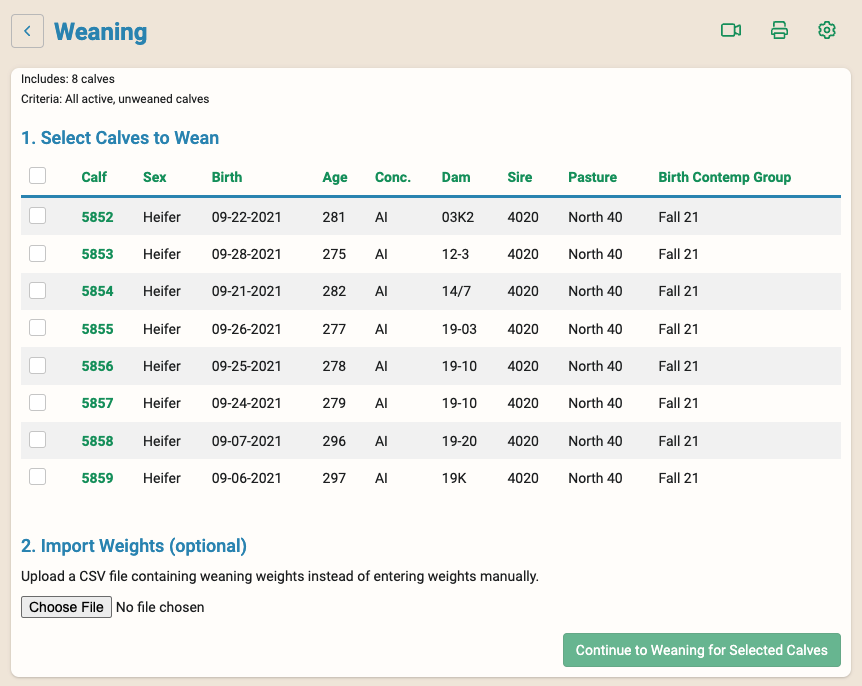Click Choose File to upload weights CSV

click(x=66, y=607)
